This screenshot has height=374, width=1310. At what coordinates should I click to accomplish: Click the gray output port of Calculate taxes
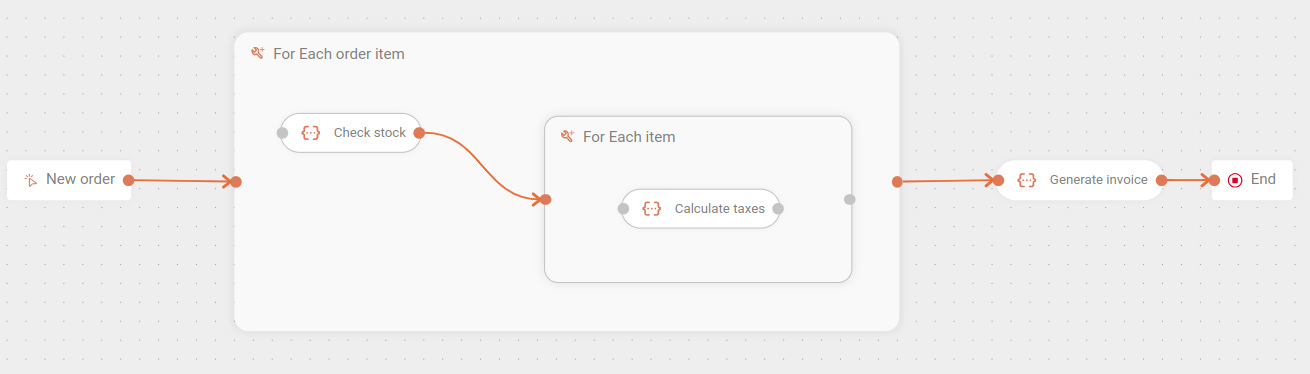[x=778, y=209]
